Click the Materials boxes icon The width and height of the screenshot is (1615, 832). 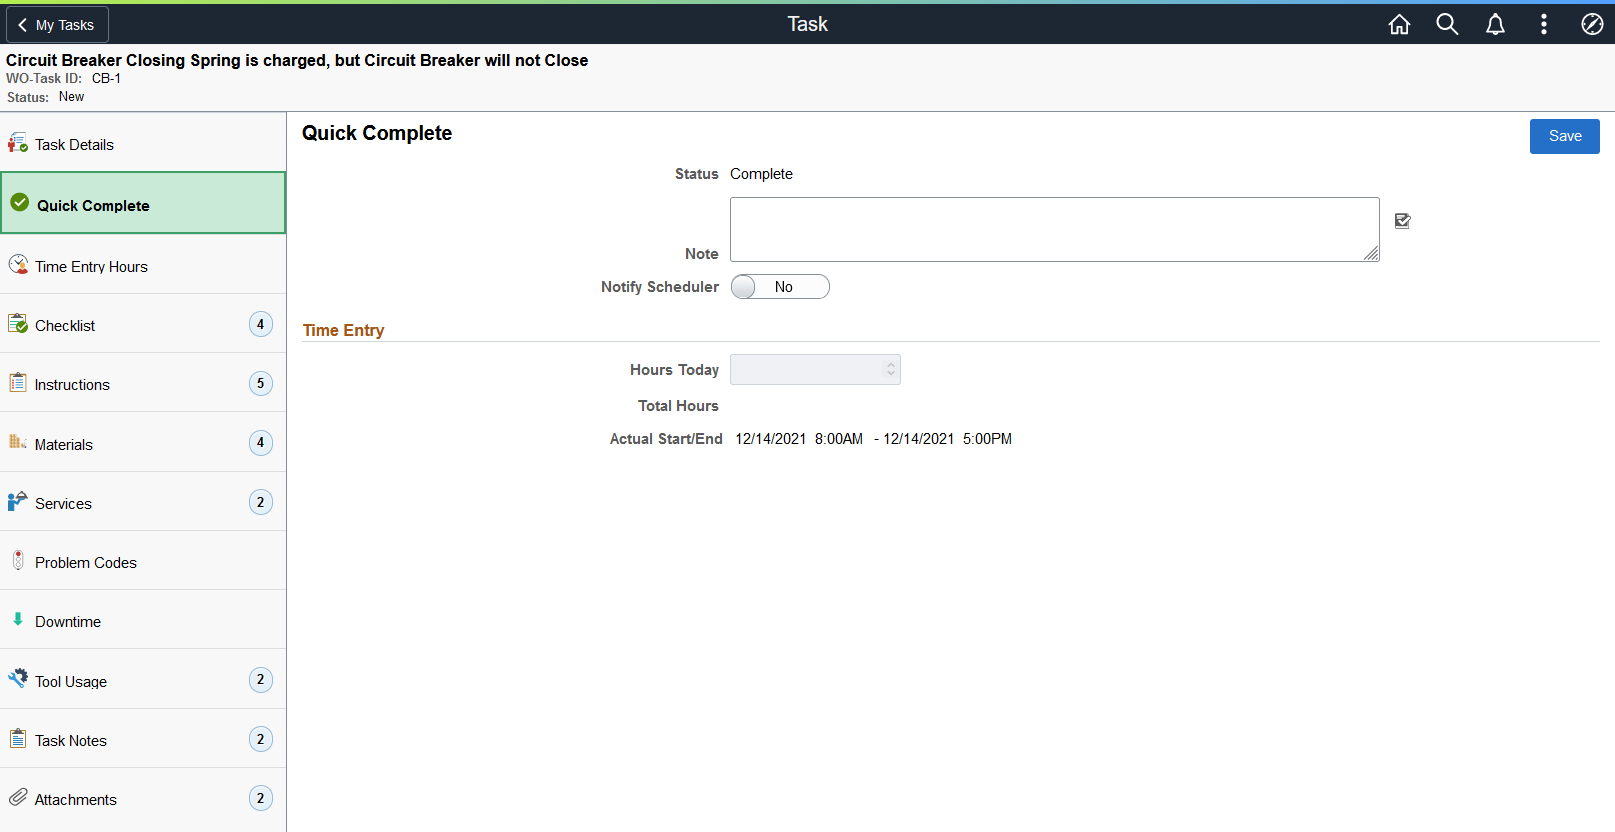pyautogui.click(x=18, y=441)
